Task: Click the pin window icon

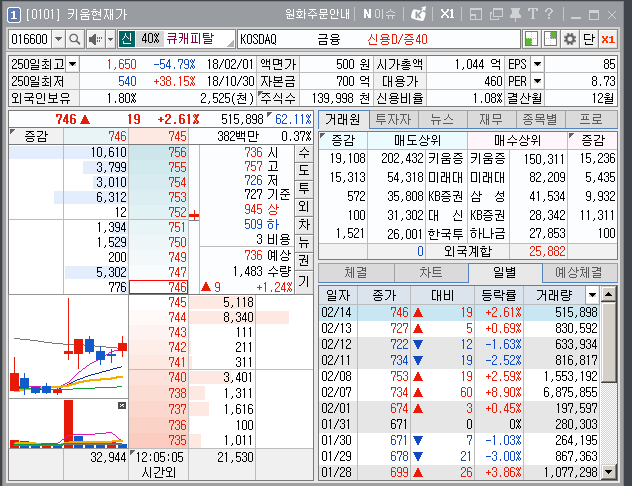Action: 515,15
